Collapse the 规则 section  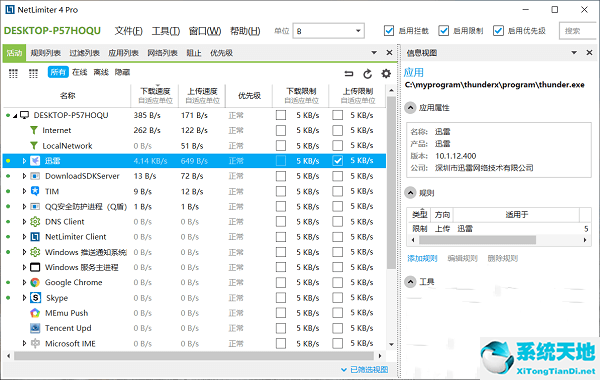pyautogui.click(x=410, y=192)
